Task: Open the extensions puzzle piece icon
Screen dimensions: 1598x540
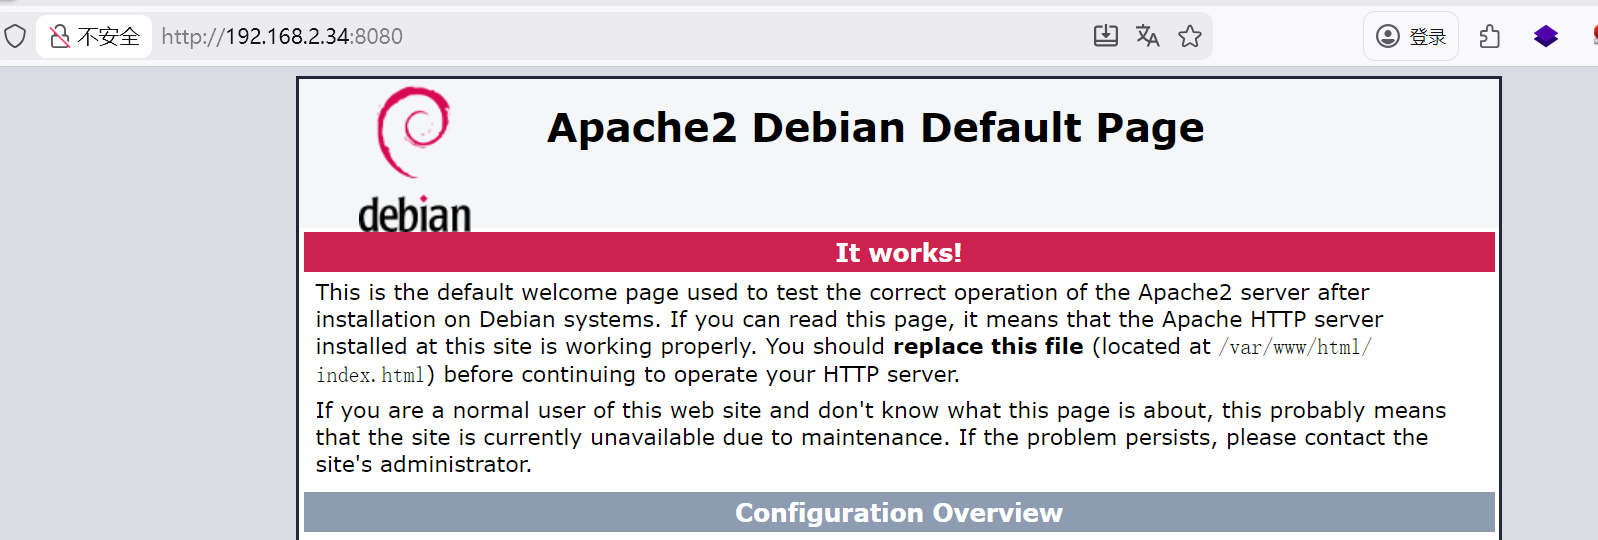Action: pos(1489,37)
